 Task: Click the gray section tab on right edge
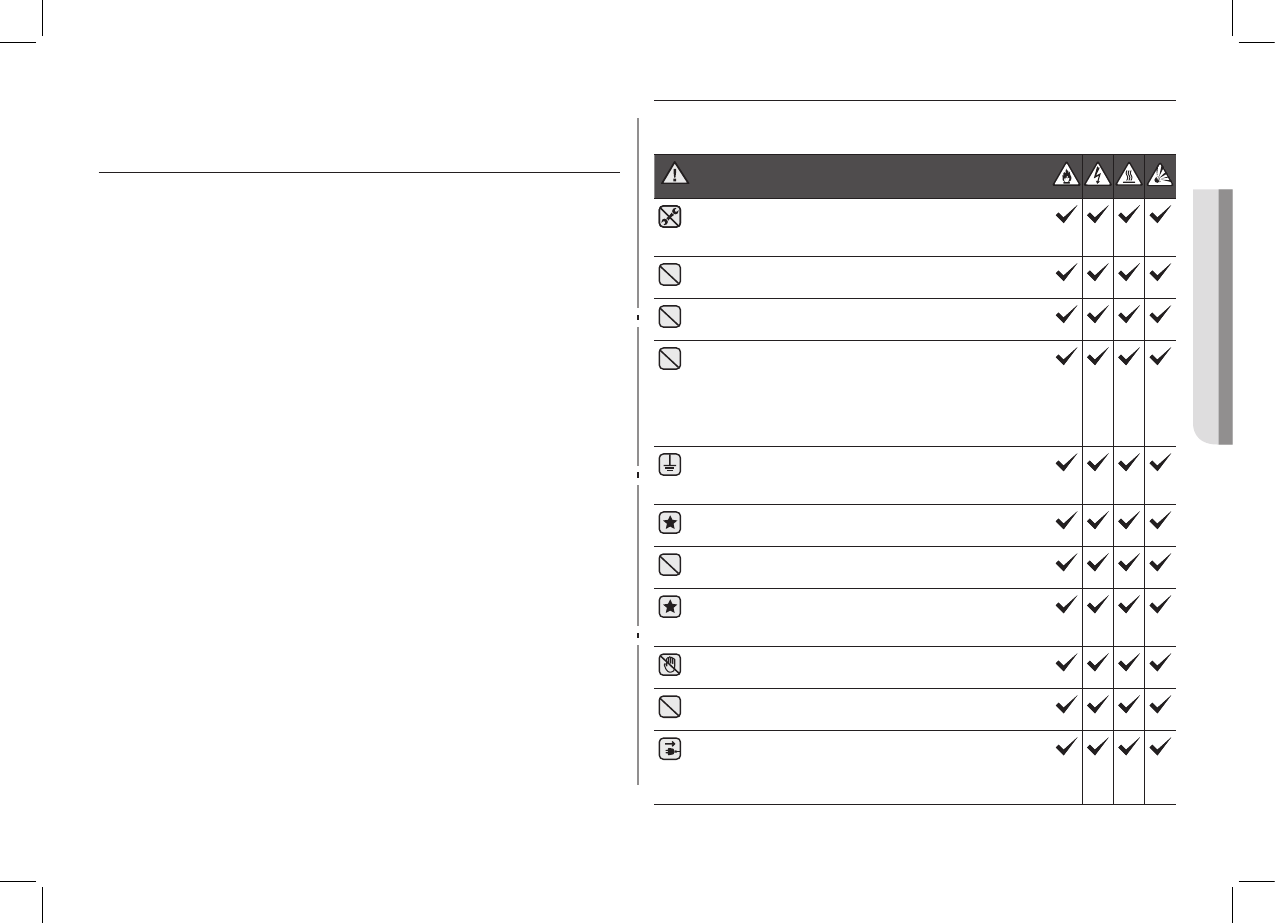point(1214,317)
